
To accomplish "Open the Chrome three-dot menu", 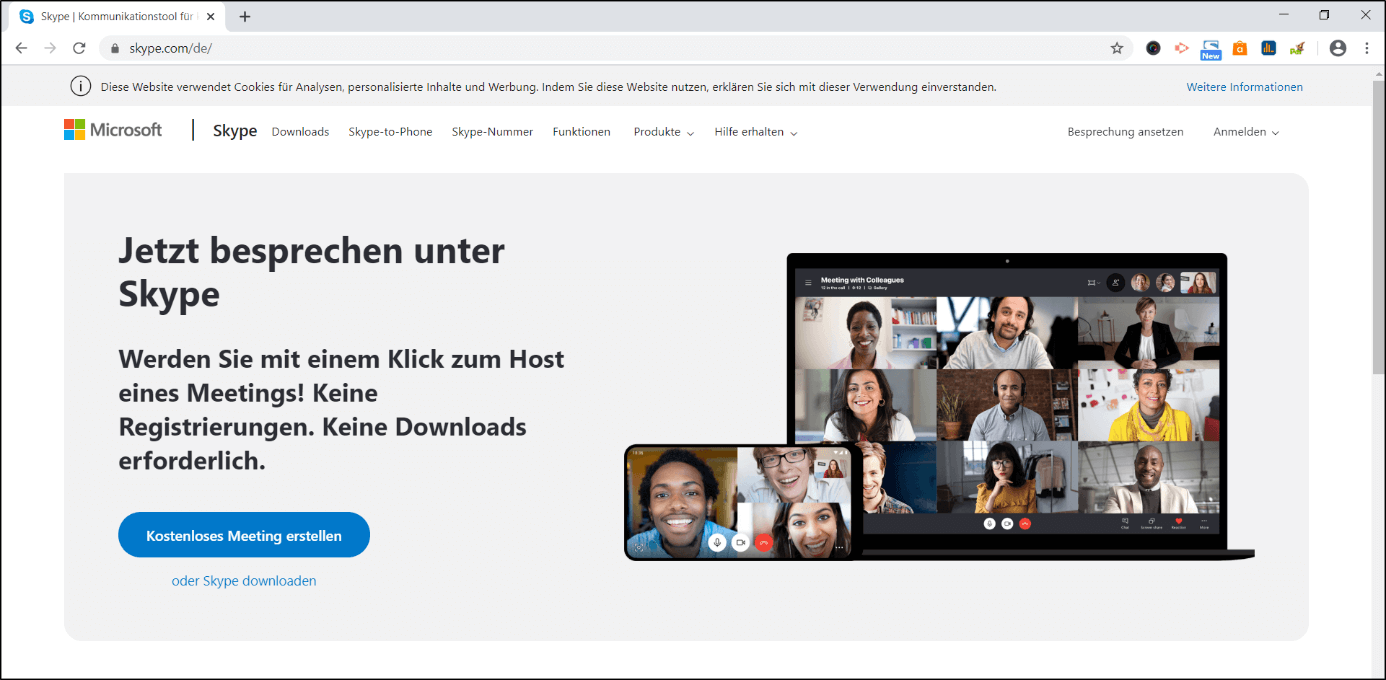I will [x=1367, y=48].
